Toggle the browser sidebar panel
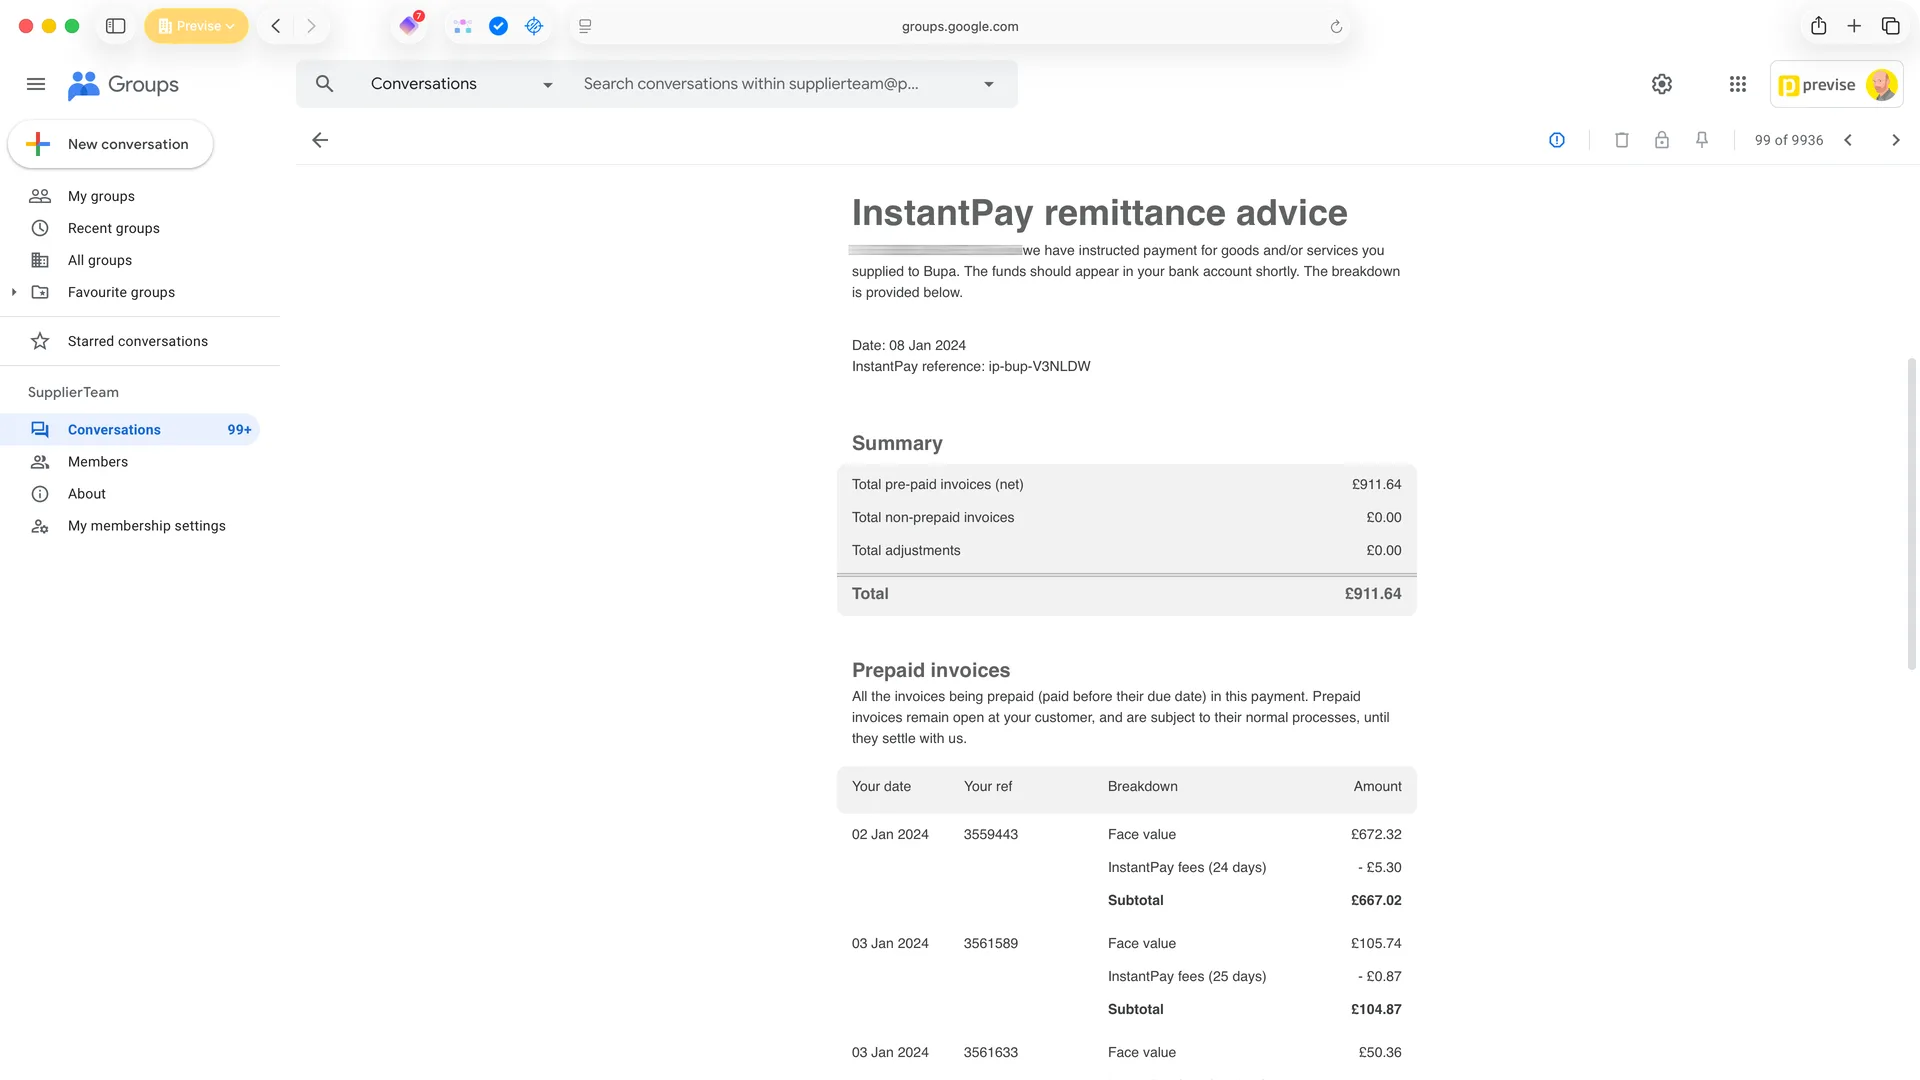This screenshot has height=1080, width=1920. pyautogui.click(x=116, y=26)
